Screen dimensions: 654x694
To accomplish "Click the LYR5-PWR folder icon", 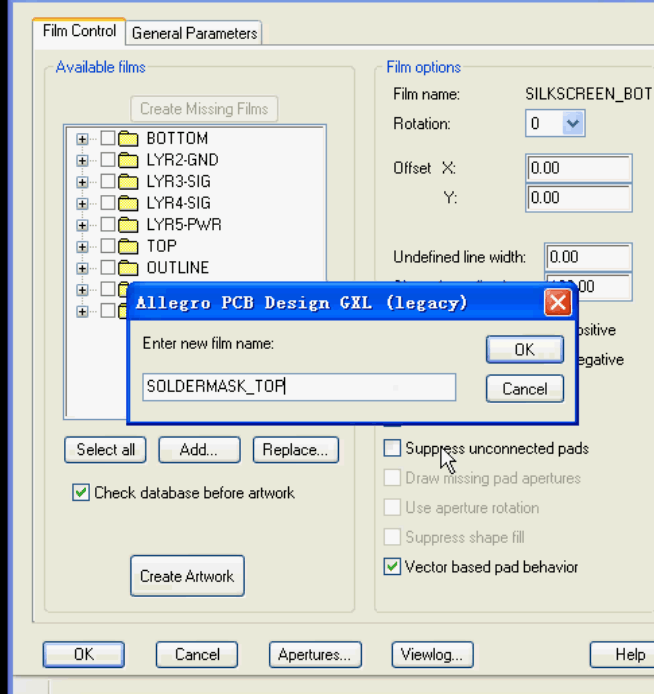I will [x=128, y=224].
